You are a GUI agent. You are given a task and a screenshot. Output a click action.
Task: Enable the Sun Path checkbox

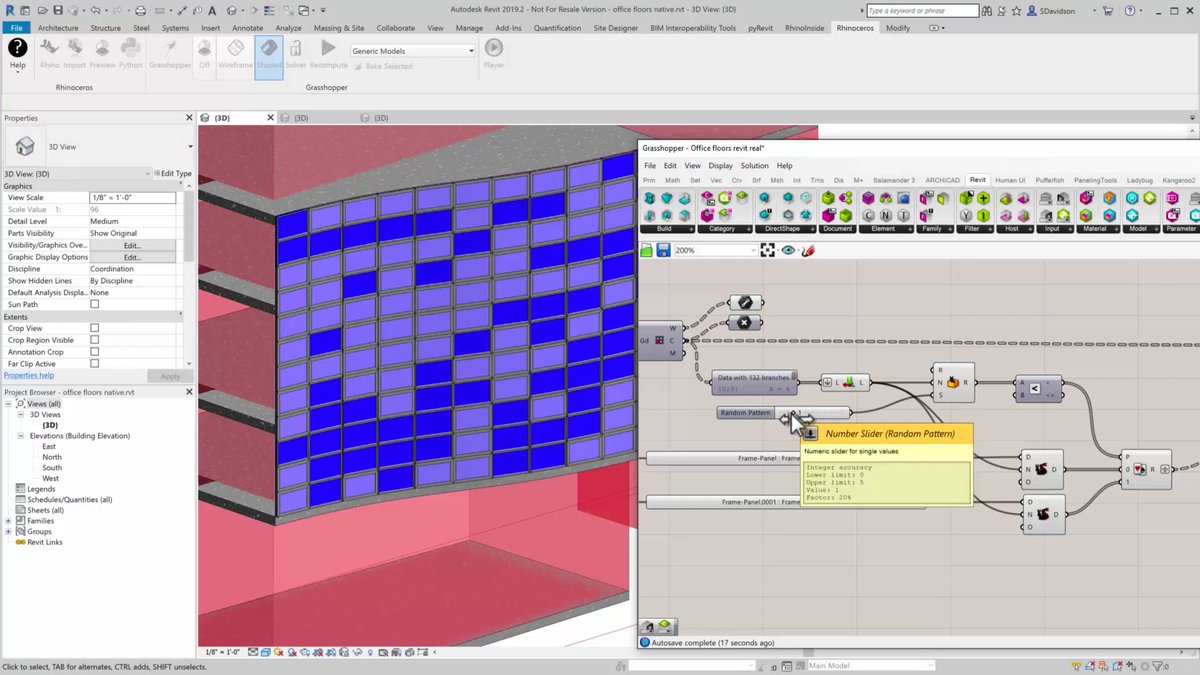point(95,304)
